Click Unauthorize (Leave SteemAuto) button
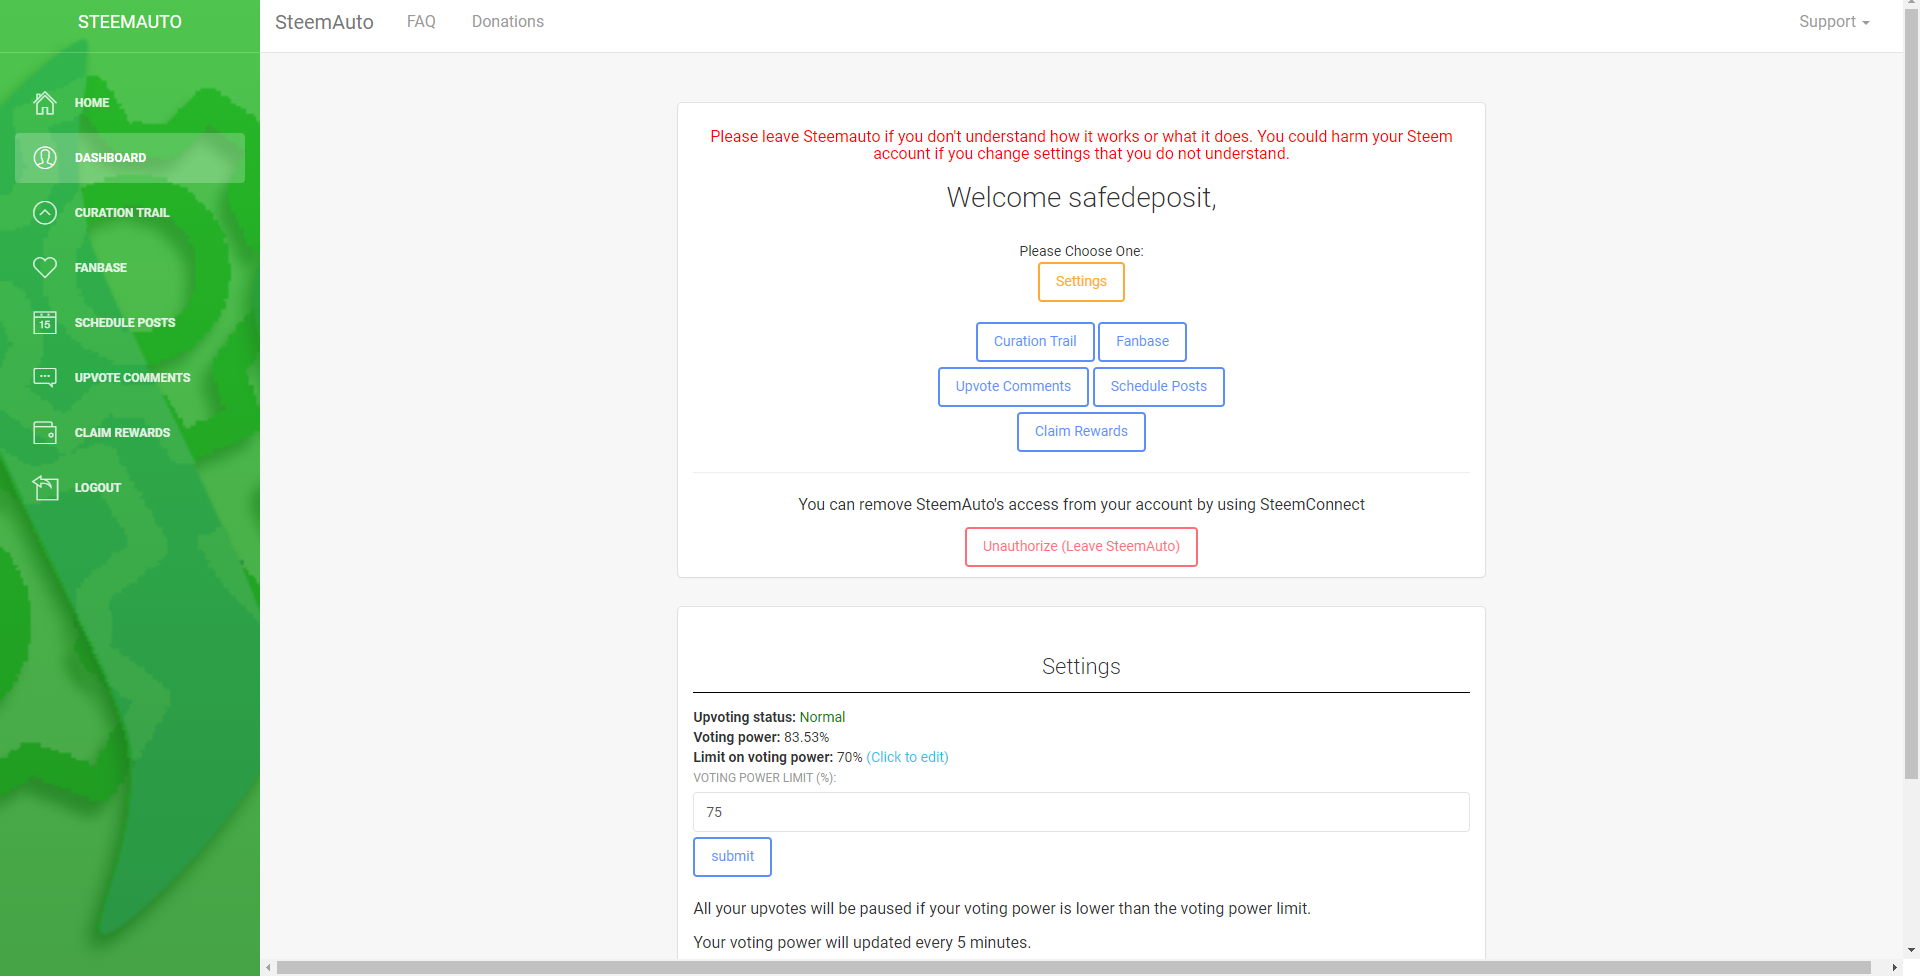This screenshot has width=1920, height=976. pyautogui.click(x=1081, y=547)
